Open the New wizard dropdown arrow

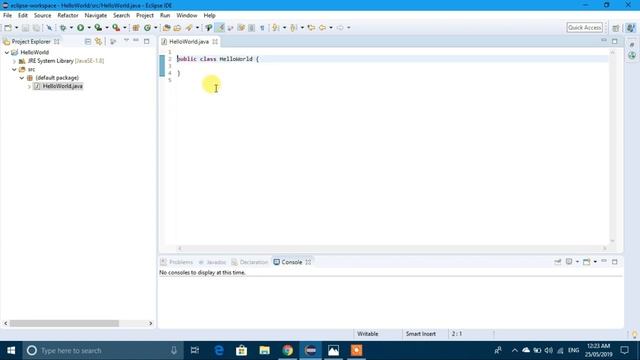click(x=16, y=28)
